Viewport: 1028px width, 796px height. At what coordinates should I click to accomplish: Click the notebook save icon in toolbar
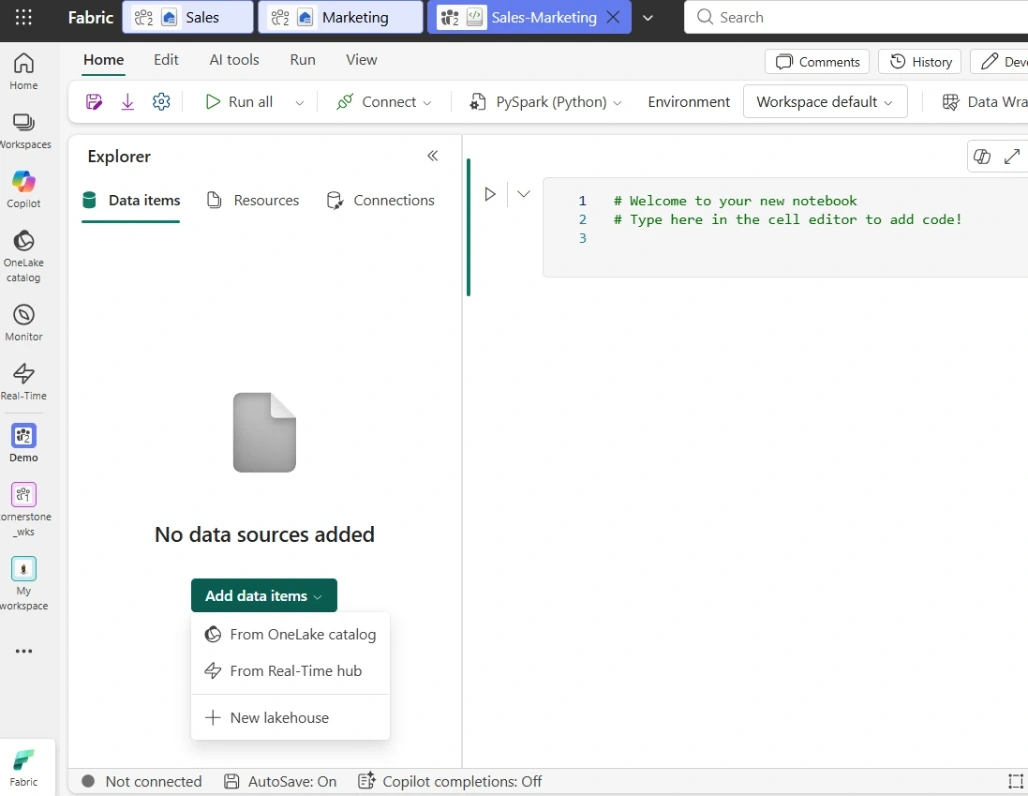pos(94,102)
